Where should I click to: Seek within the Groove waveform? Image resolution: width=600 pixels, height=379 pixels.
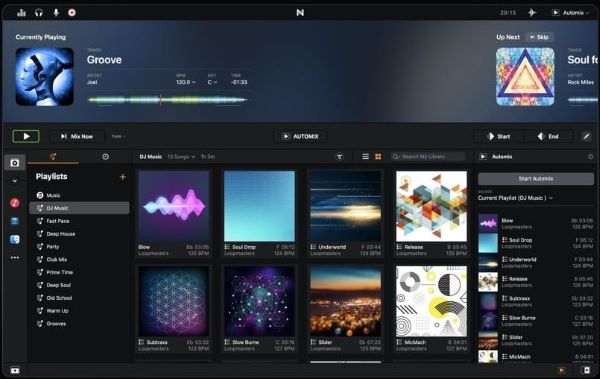(x=167, y=100)
